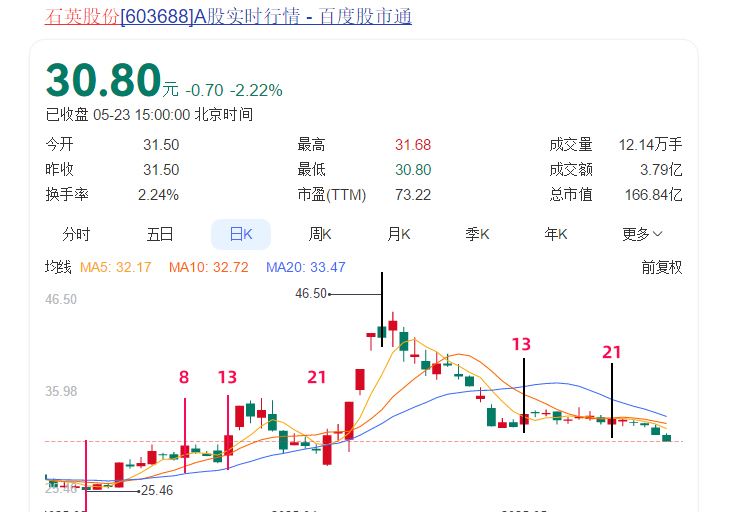Click the 总市值 label

click(x=571, y=195)
